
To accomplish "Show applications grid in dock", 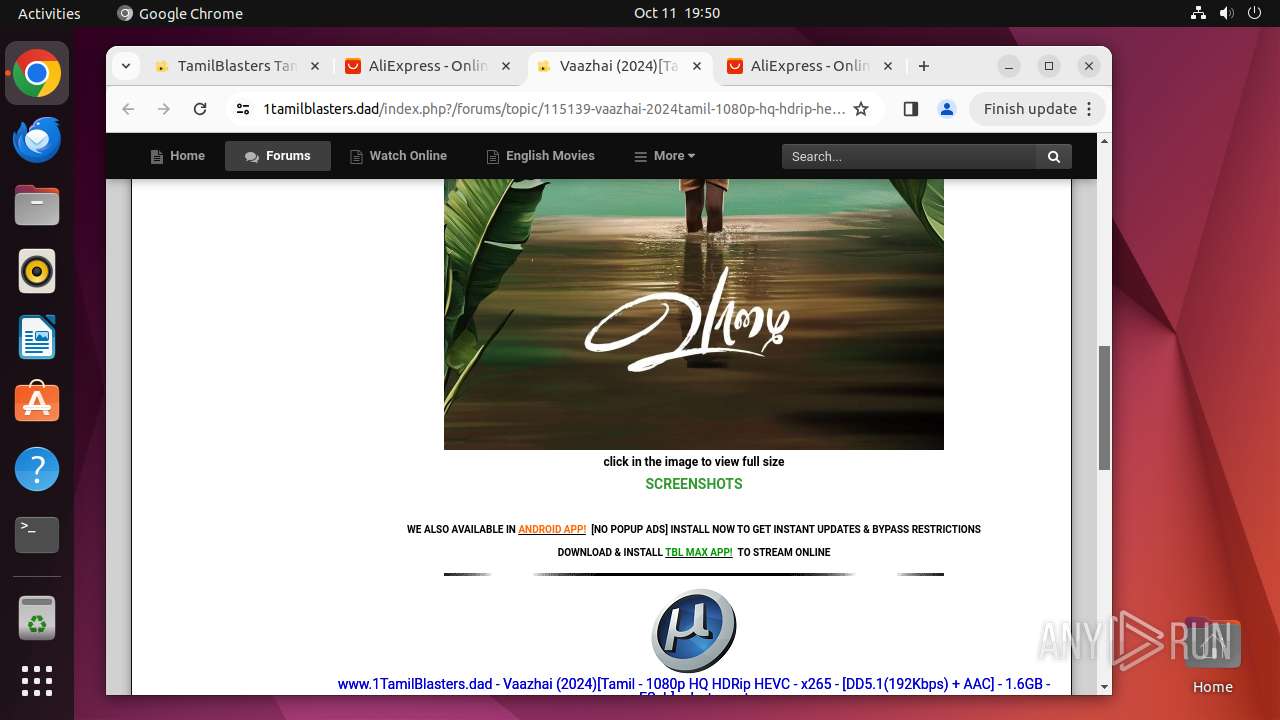I will [37, 681].
